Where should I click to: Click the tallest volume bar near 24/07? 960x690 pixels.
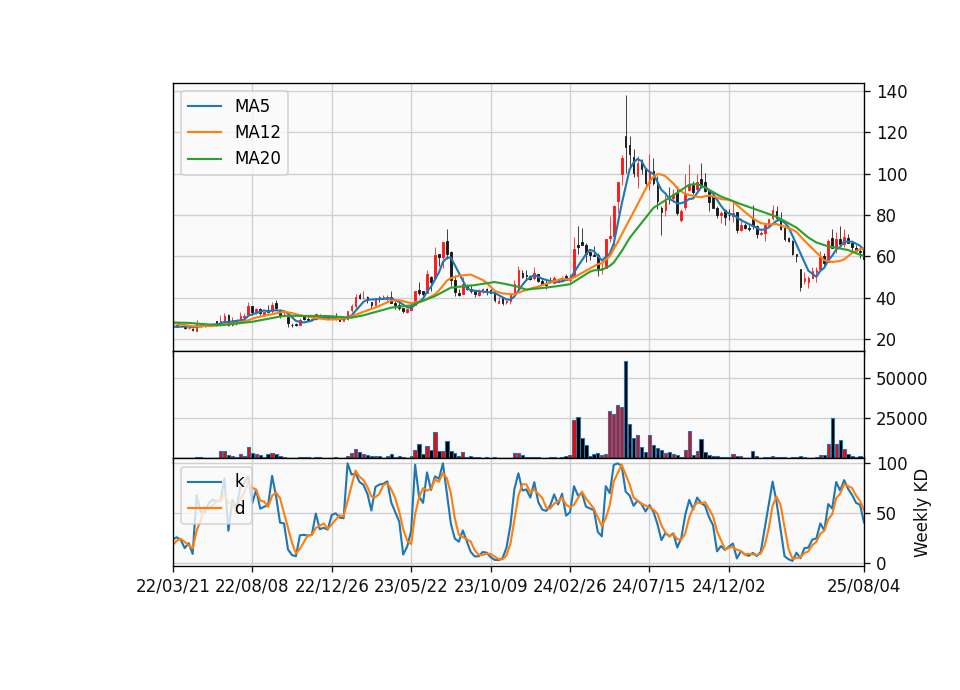626,410
